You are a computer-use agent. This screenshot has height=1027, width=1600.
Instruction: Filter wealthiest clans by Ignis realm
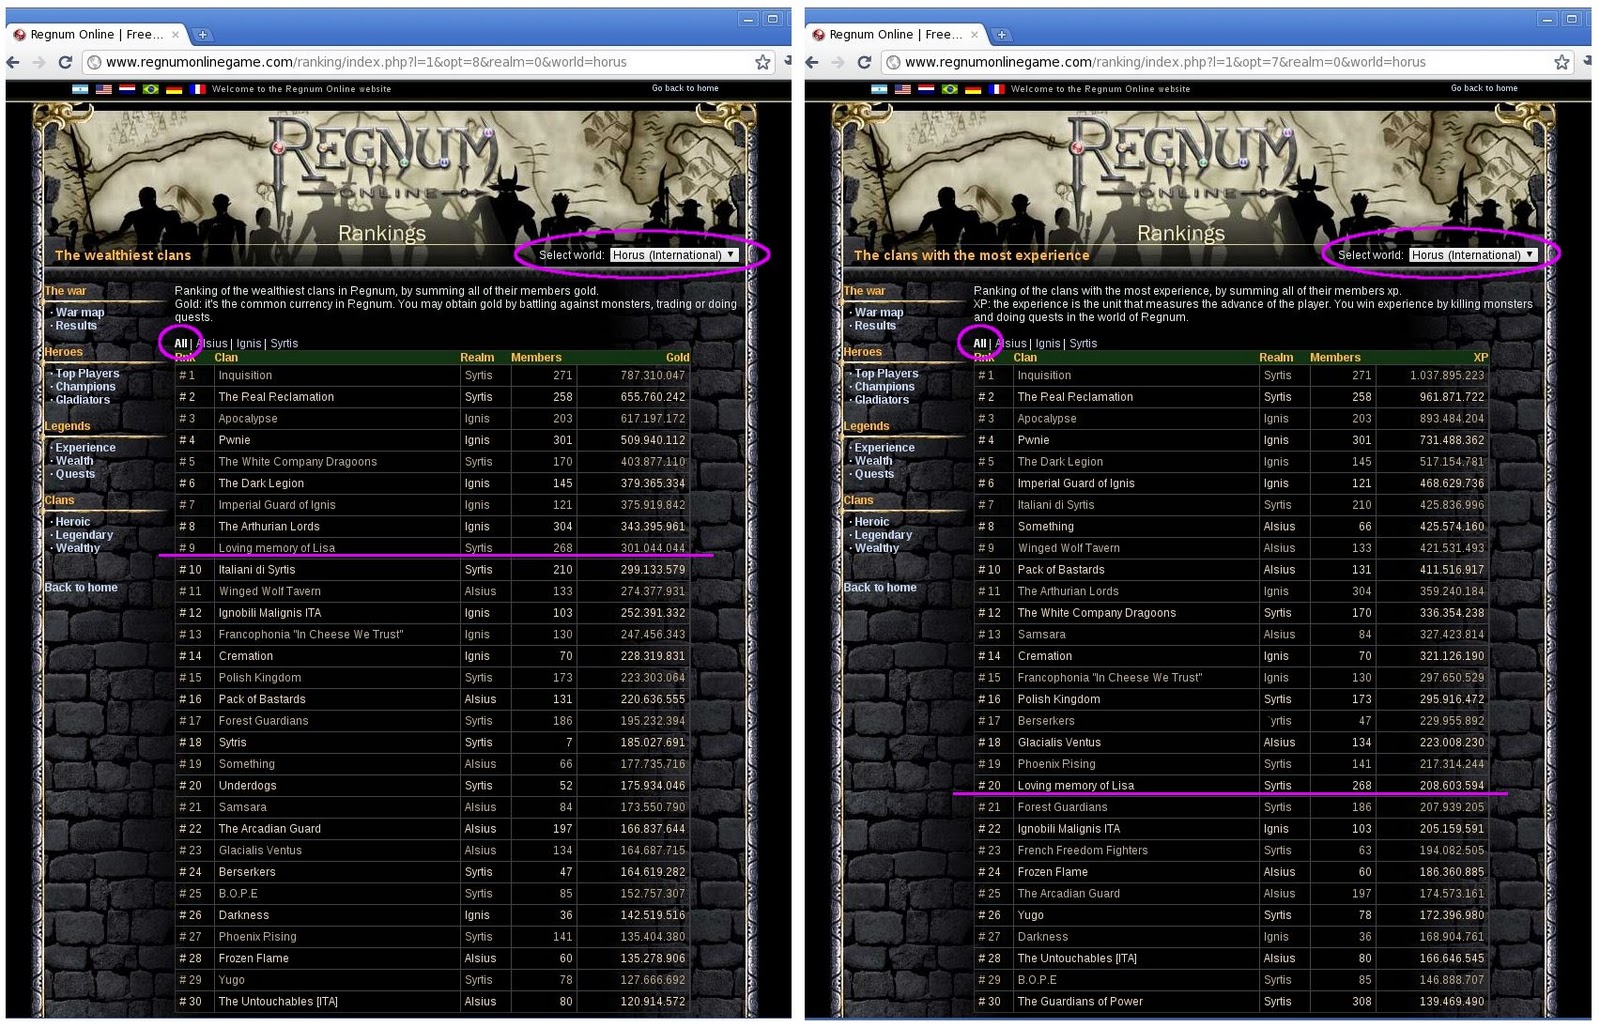point(249,343)
